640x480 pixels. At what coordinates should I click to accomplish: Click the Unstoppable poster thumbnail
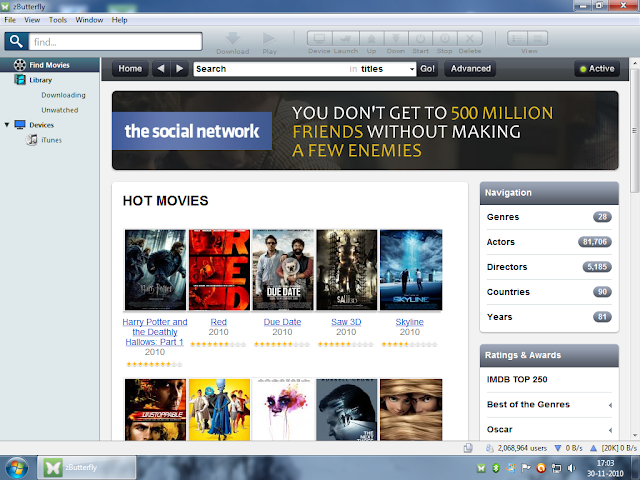click(x=155, y=410)
